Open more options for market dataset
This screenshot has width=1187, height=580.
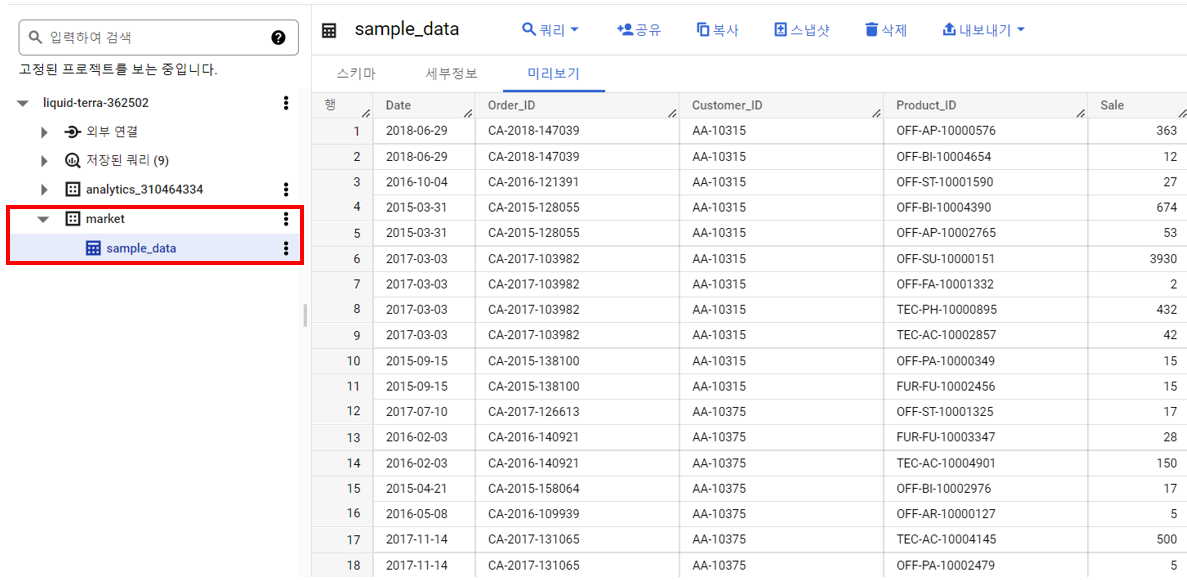click(285, 219)
